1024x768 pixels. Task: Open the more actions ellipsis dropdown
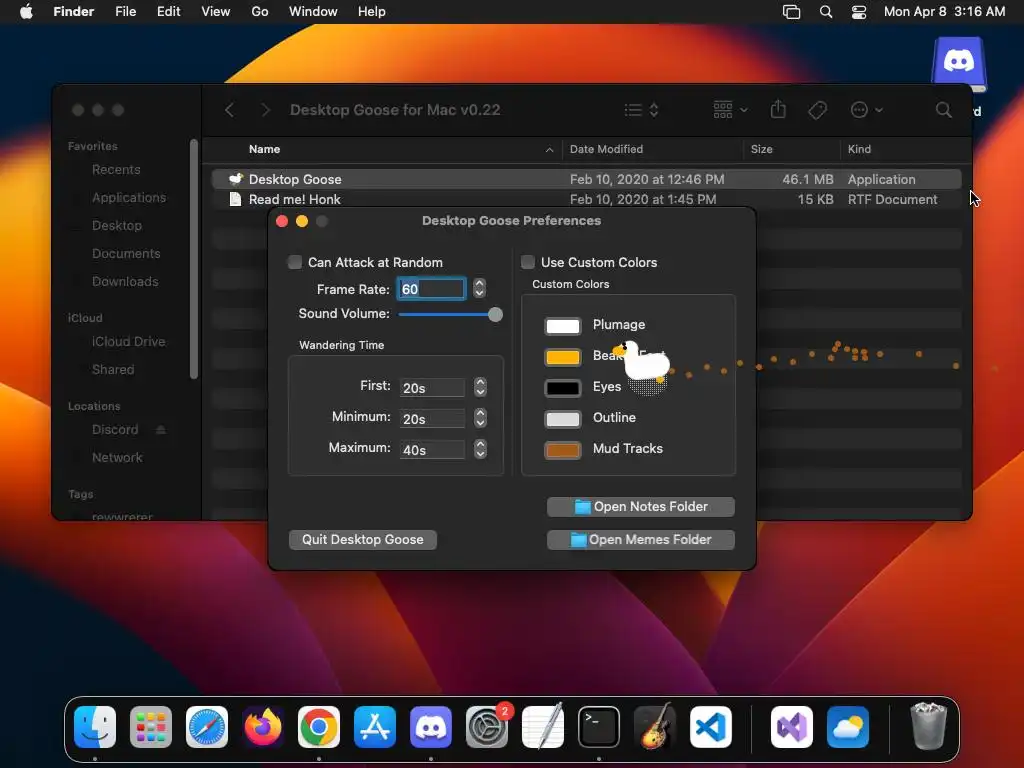pos(867,110)
